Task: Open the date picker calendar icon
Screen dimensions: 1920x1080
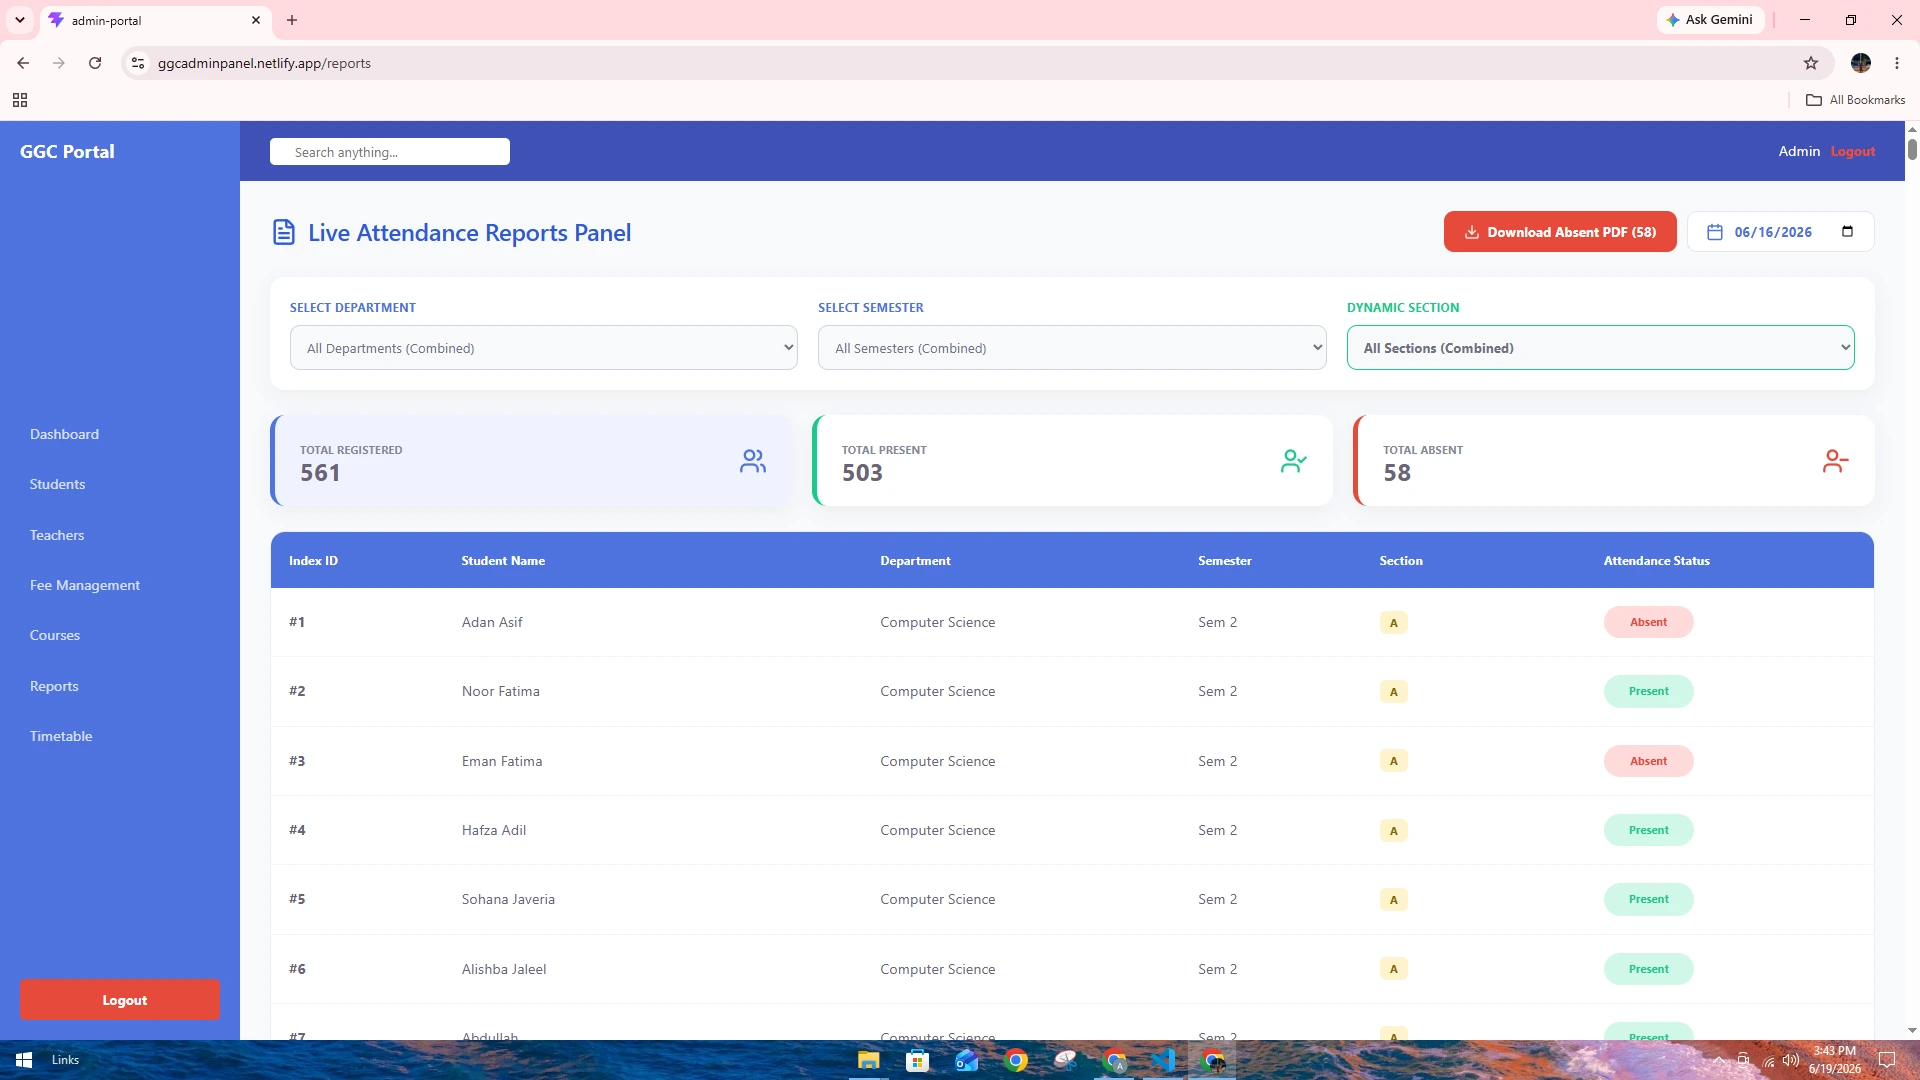Action: point(1847,232)
